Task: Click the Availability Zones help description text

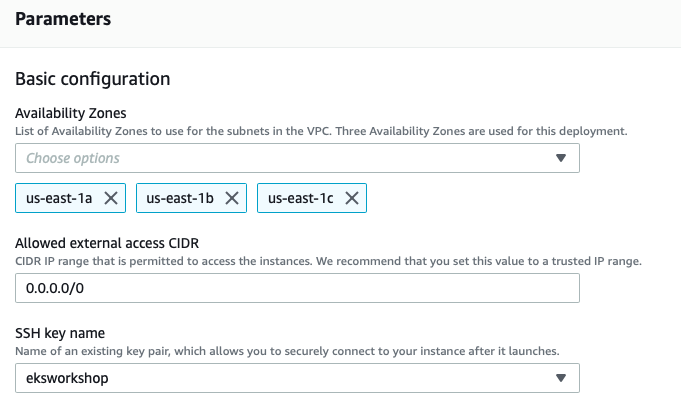Action: pos(320,131)
